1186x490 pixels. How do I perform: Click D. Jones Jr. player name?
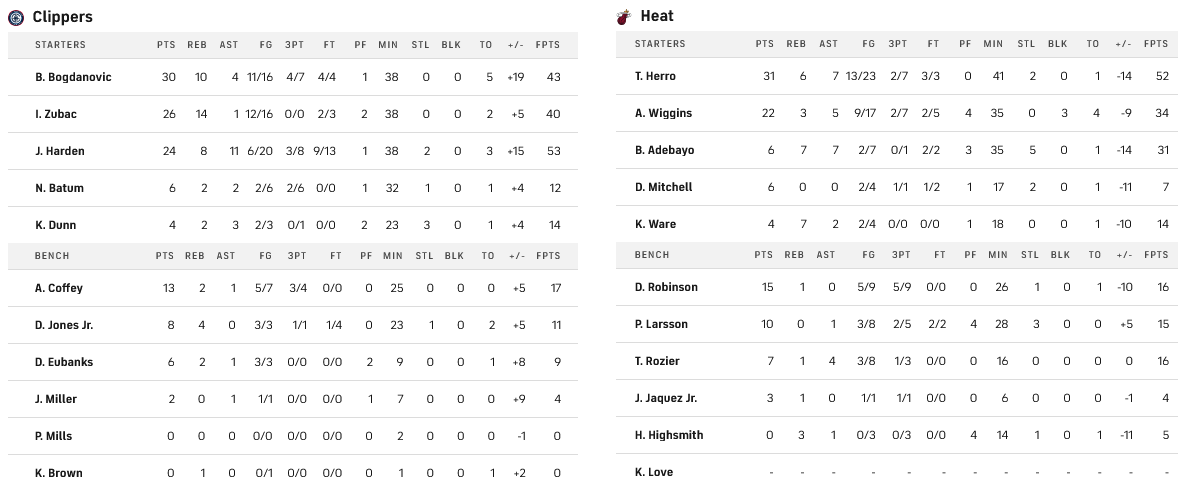coord(65,325)
